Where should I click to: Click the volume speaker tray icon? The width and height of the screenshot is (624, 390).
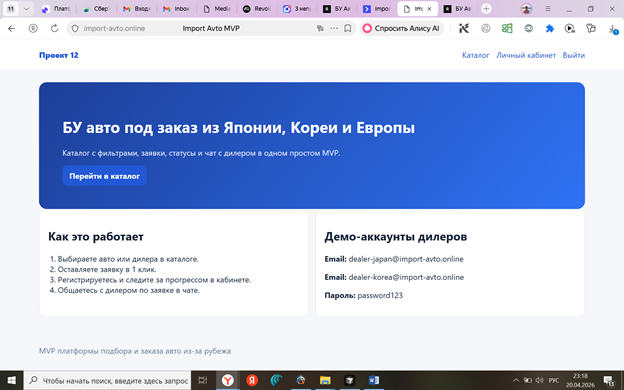tap(540, 380)
